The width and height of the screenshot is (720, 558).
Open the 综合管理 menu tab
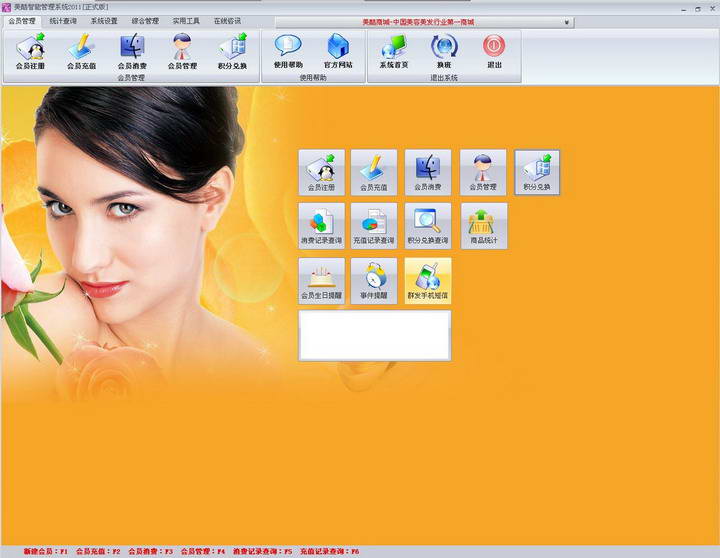145,21
